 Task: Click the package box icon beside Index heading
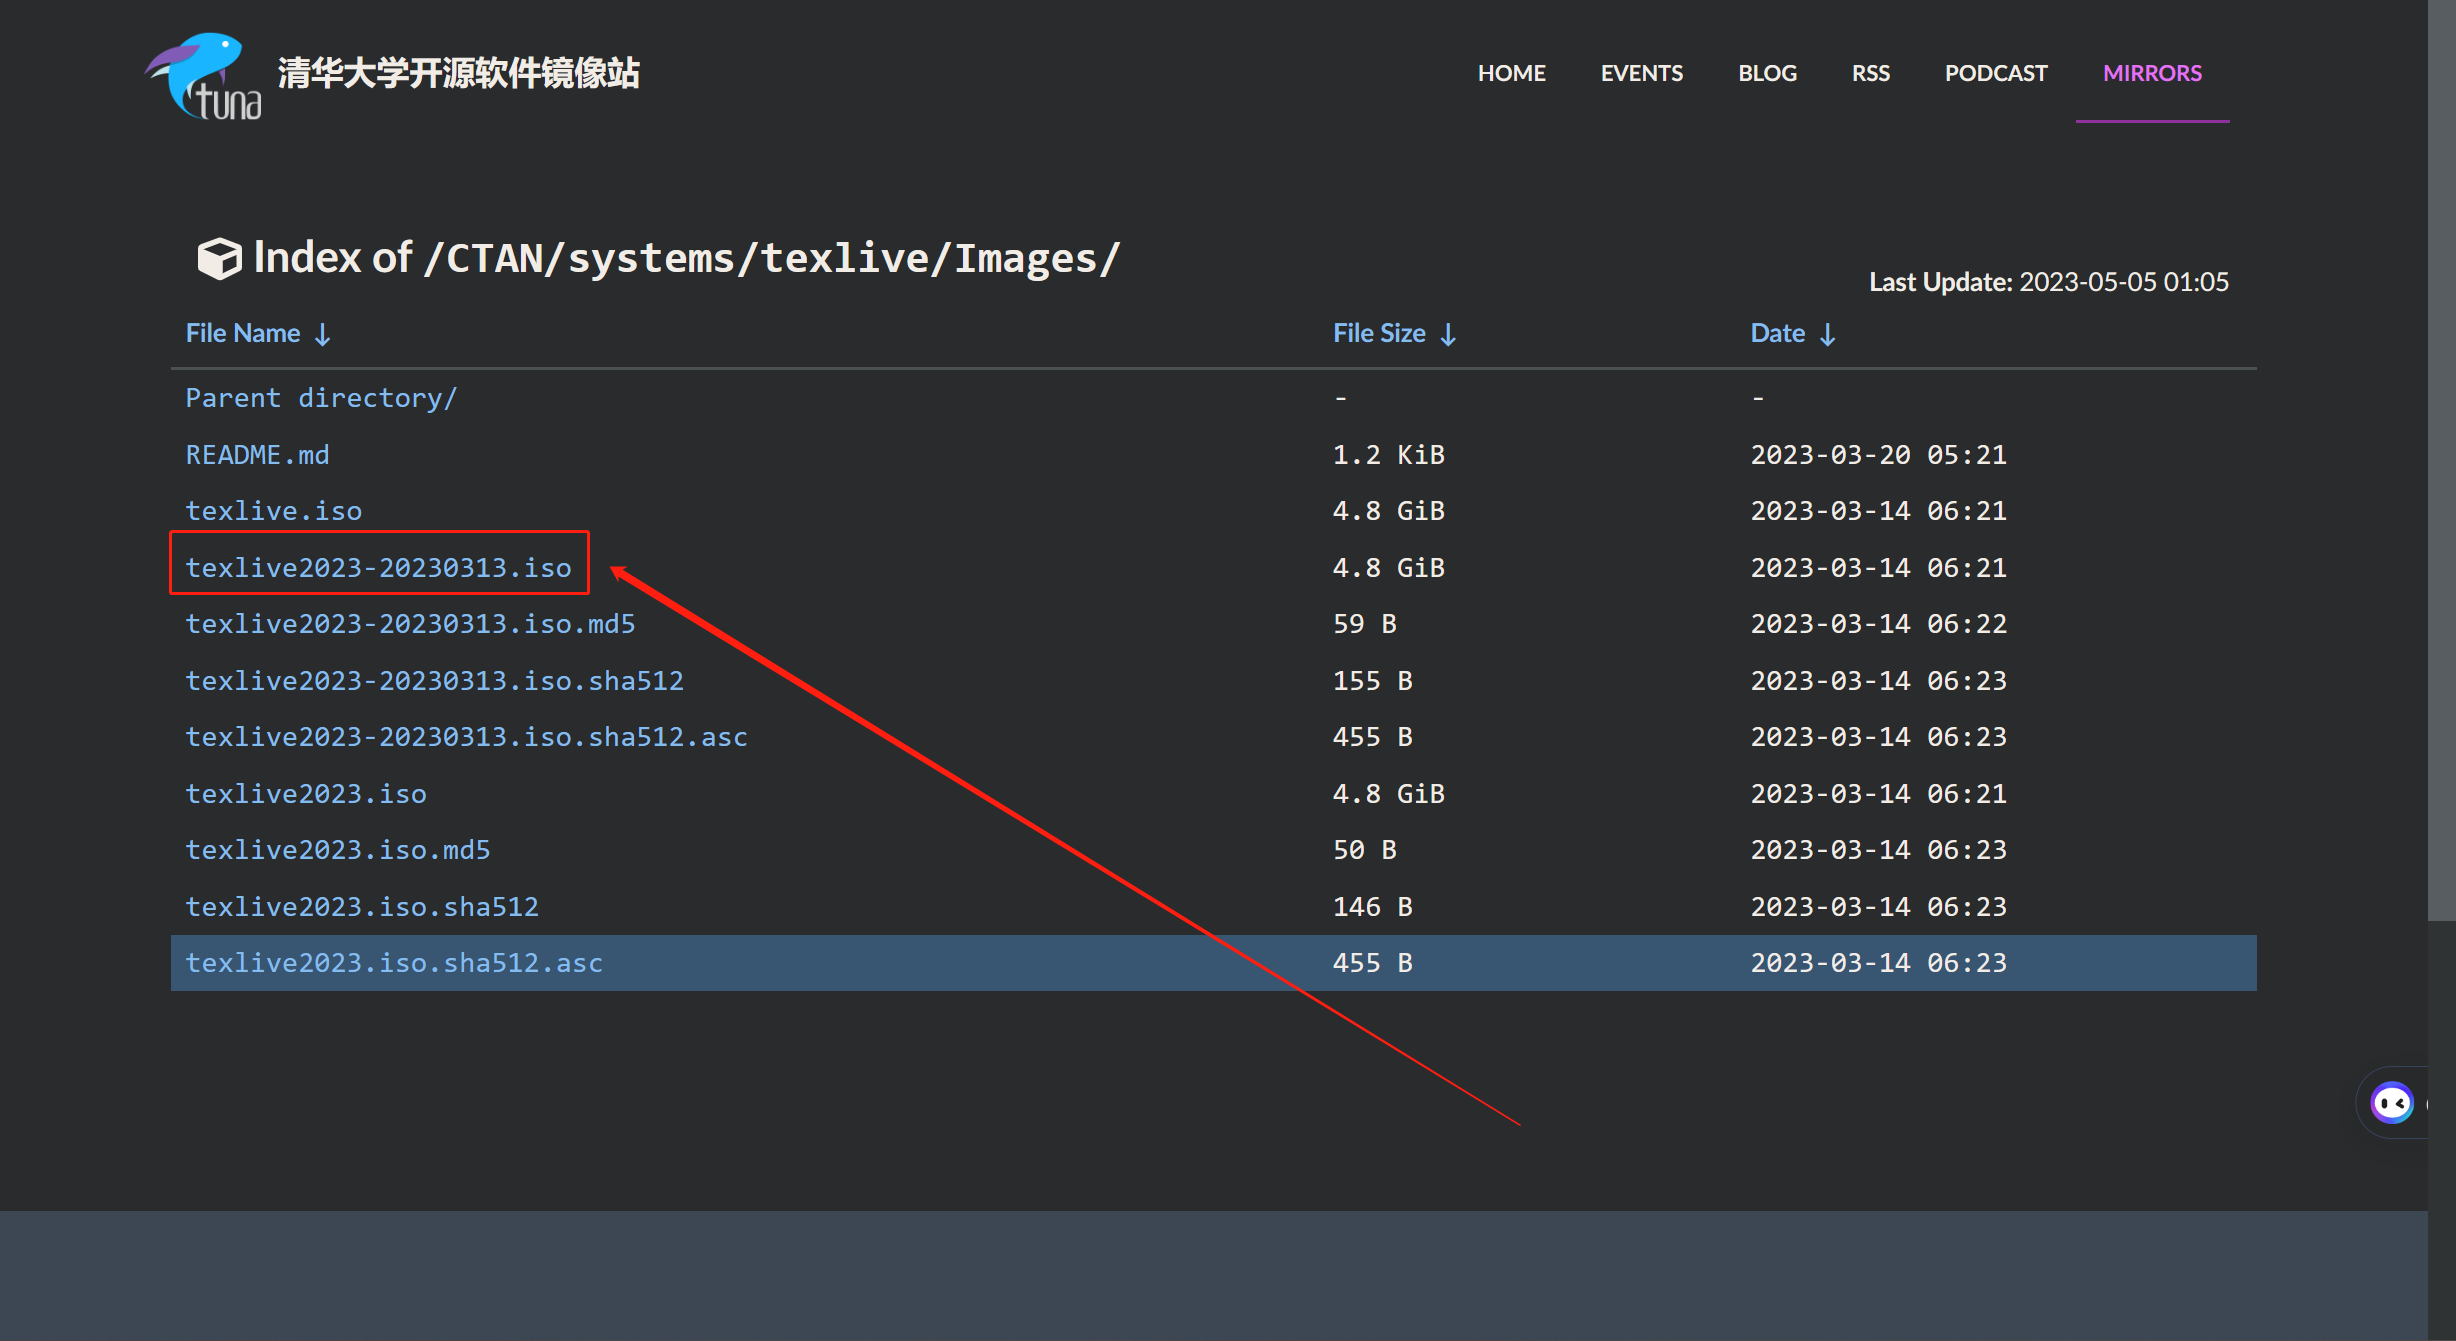pos(219,259)
